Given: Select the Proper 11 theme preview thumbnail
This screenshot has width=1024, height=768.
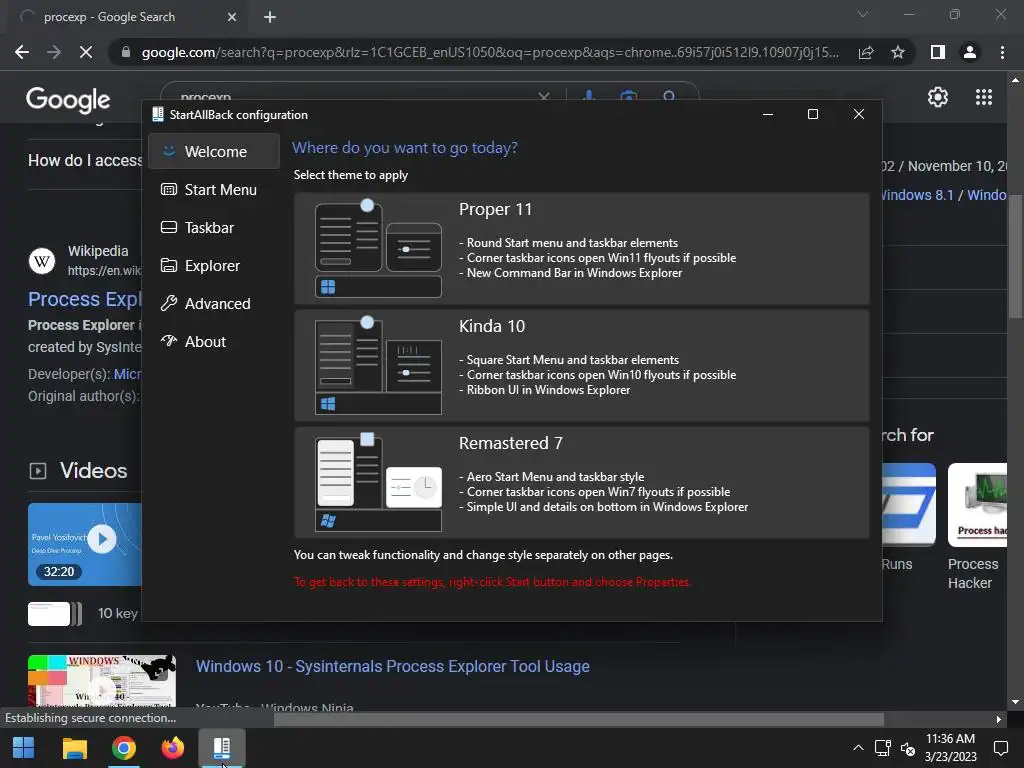Looking at the screenshot, I should coord(378,249).
